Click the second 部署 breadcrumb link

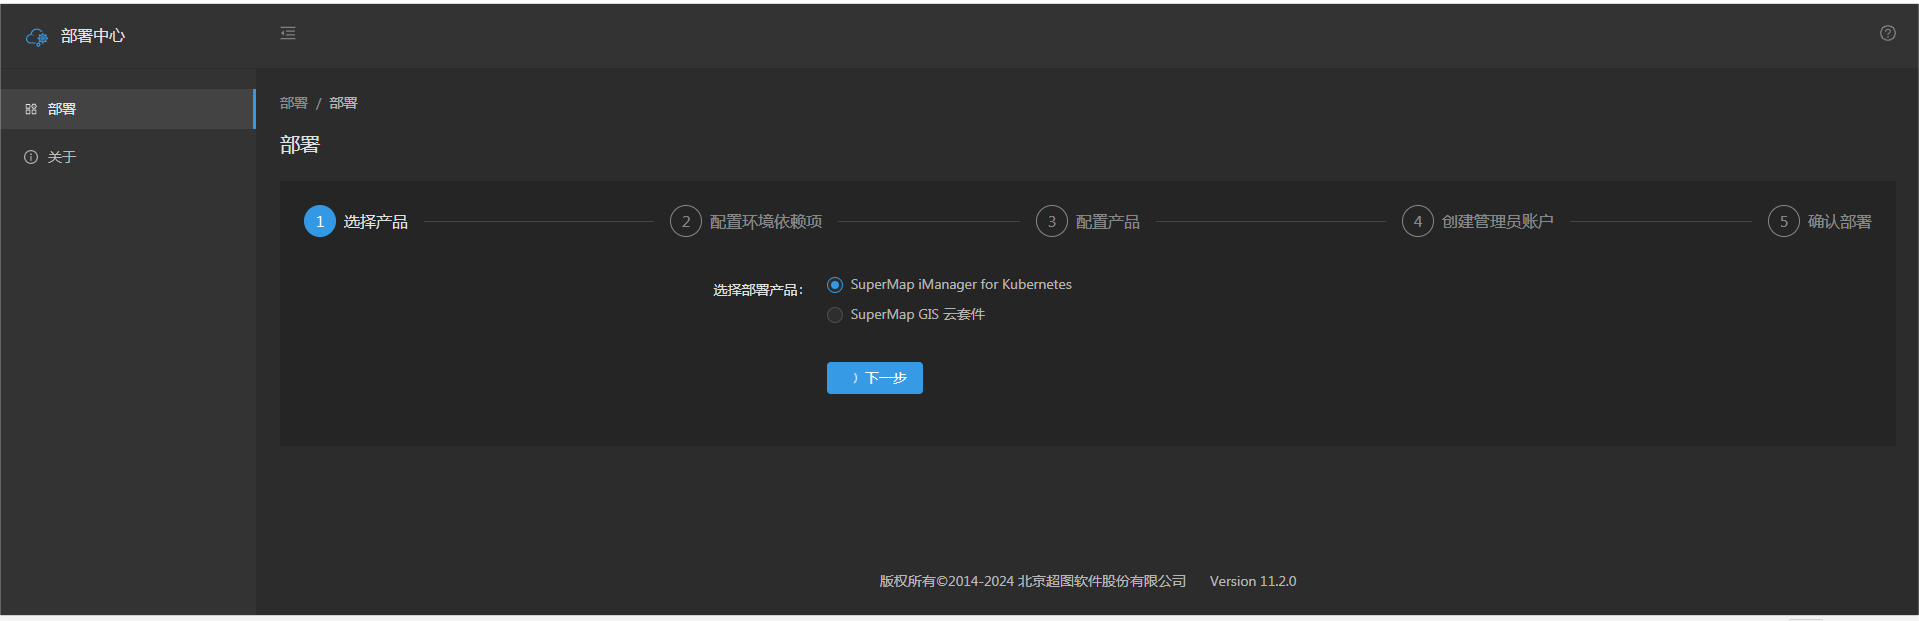pyautogui.click(x=343, y=103)
